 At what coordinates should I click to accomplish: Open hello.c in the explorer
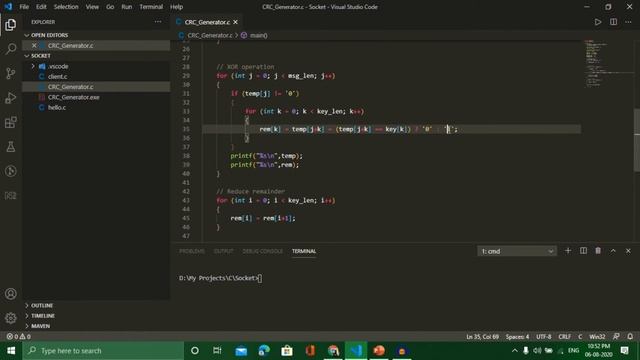coord(96,107)
